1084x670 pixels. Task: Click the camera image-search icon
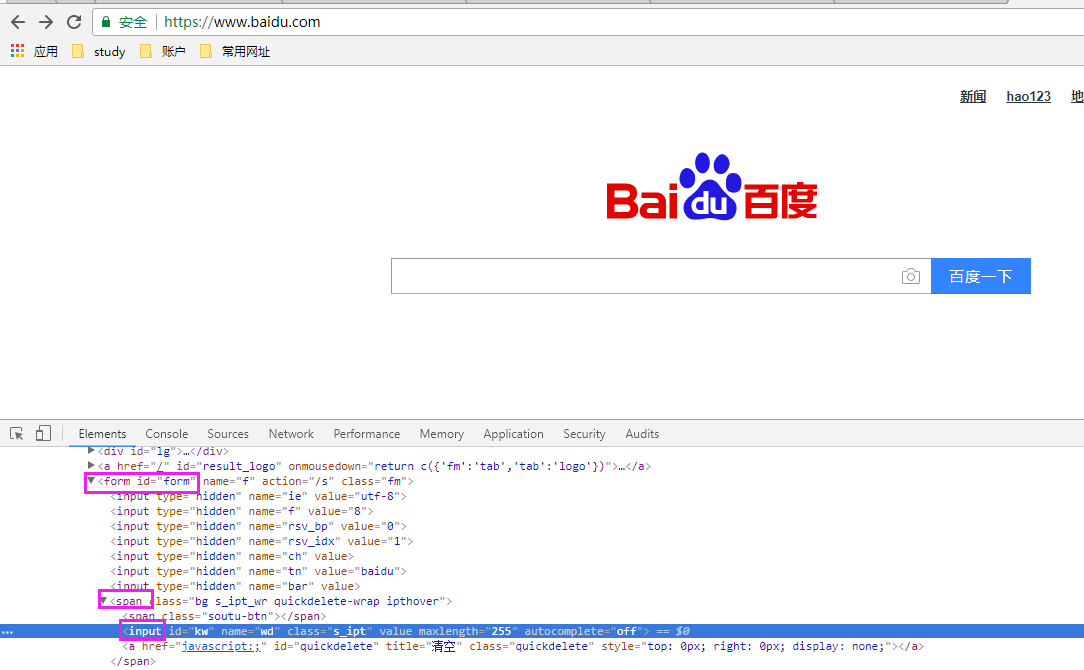(x=910, y=277)
